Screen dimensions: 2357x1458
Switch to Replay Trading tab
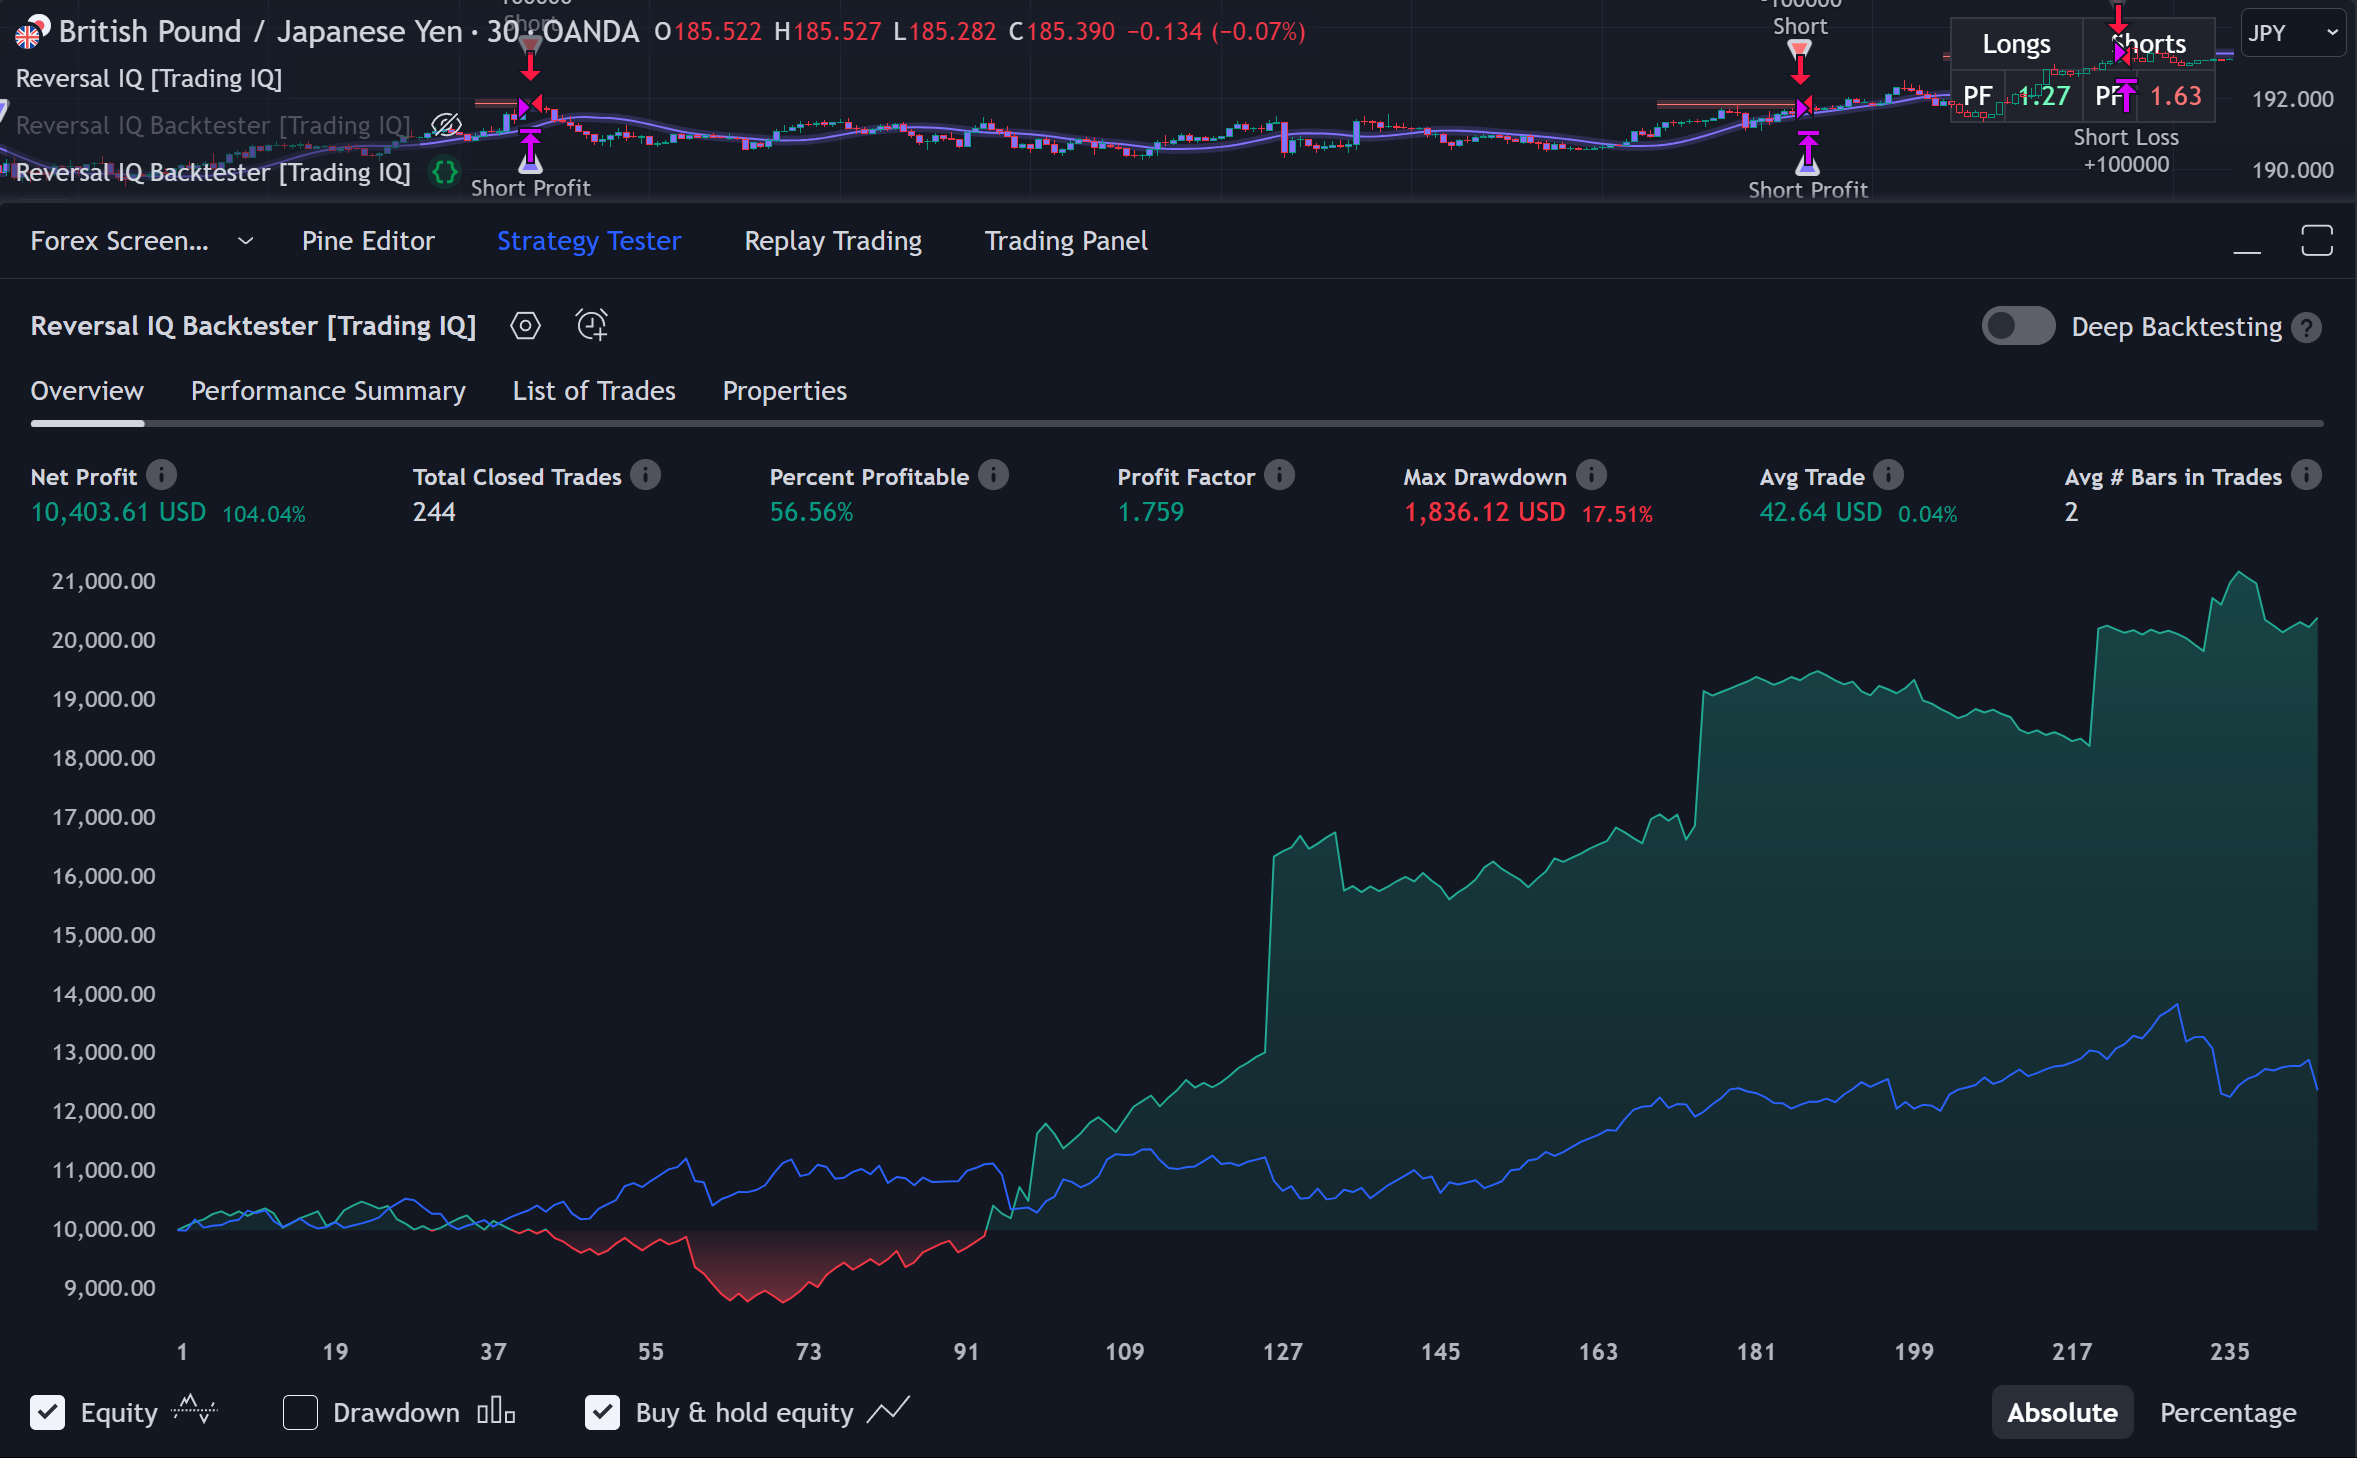coord(833,241)
